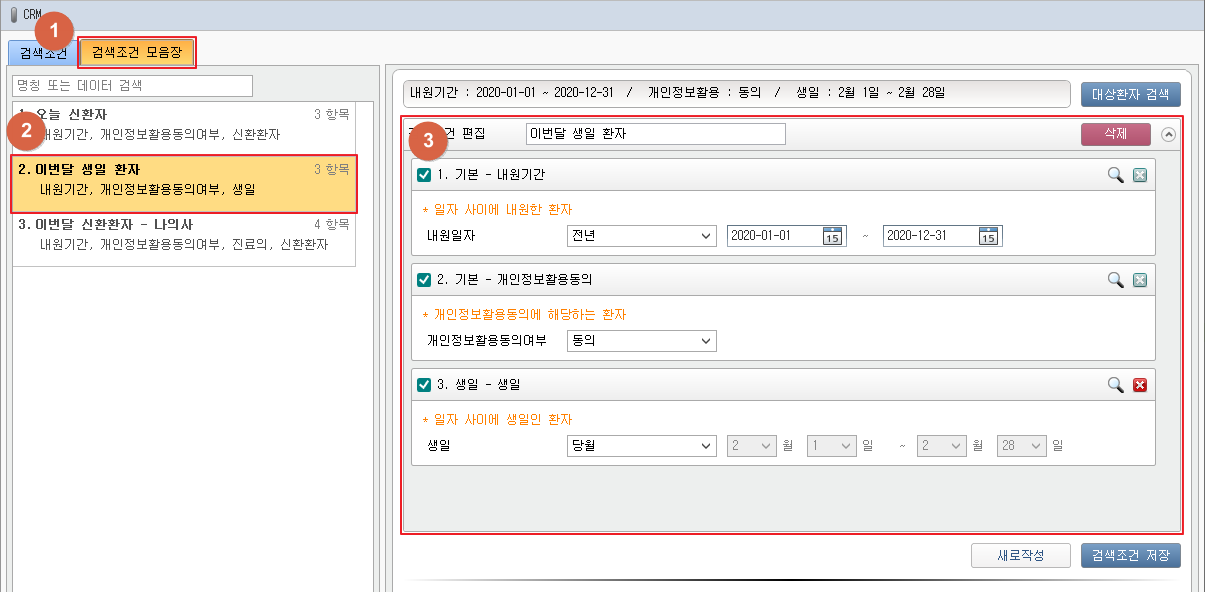Image resolution: width=1205 pixels, height=592 pixels.
Task: Click the 대상환자 검색 button
Action: click(x=1130, y=94)
